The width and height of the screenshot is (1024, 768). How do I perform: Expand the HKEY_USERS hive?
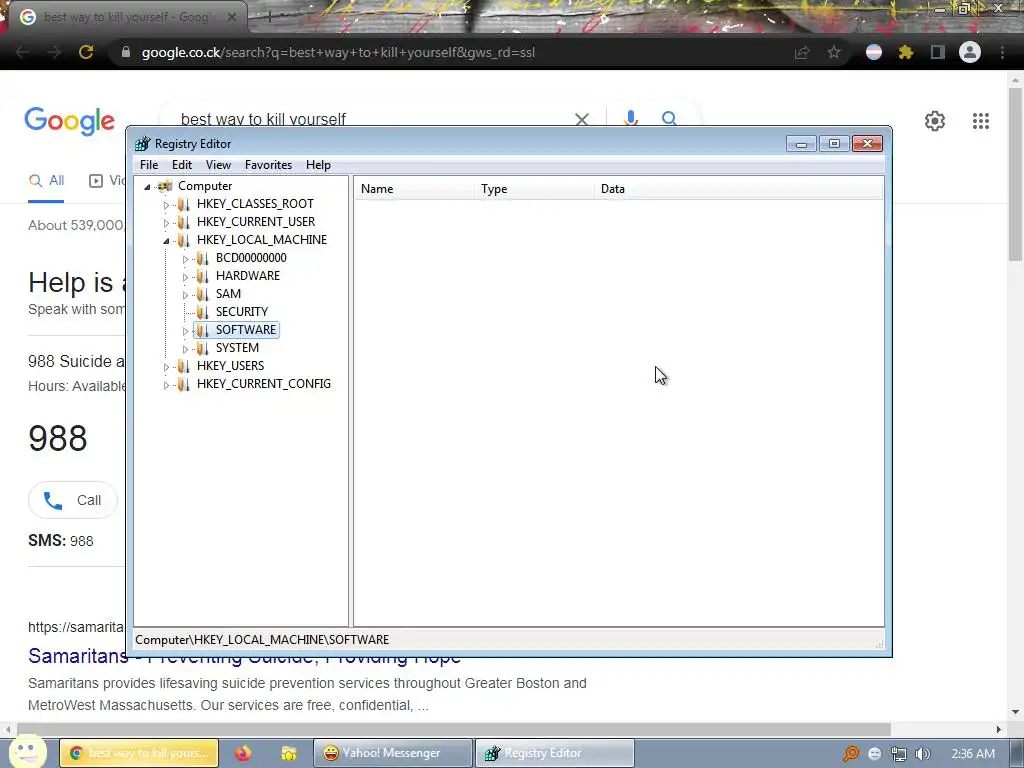coord(166,366)
